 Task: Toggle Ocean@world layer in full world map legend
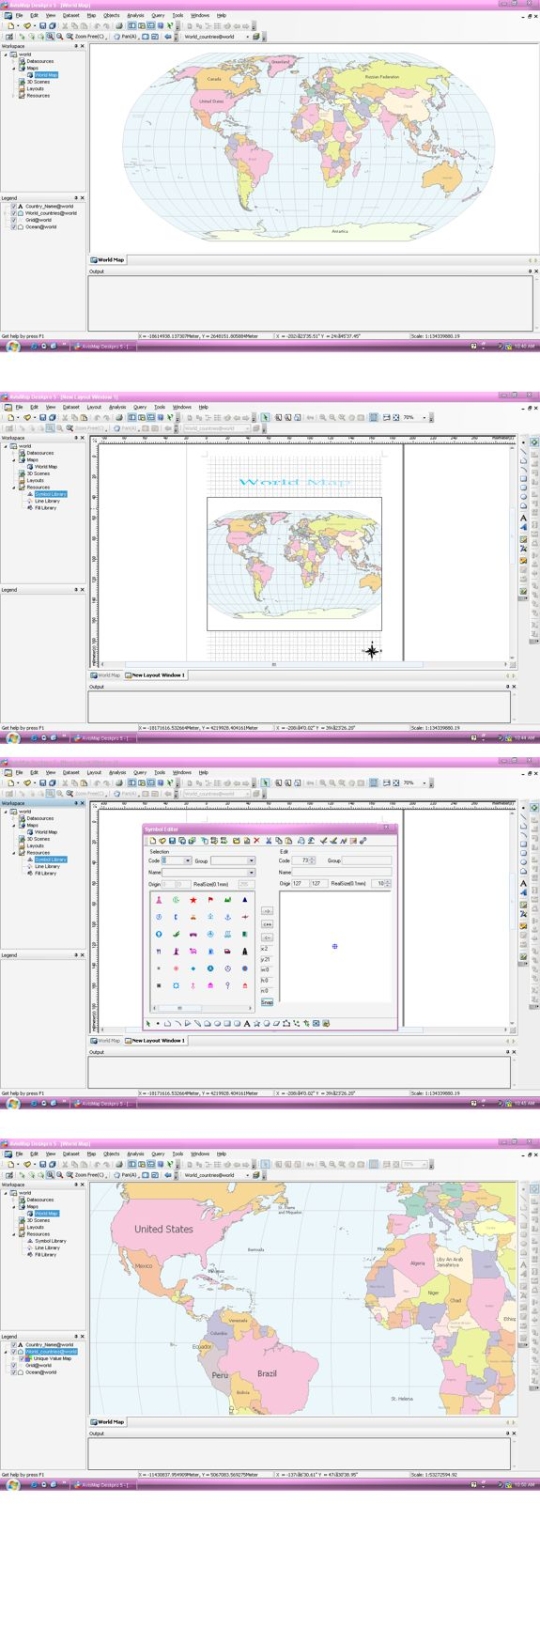(14, 227)
